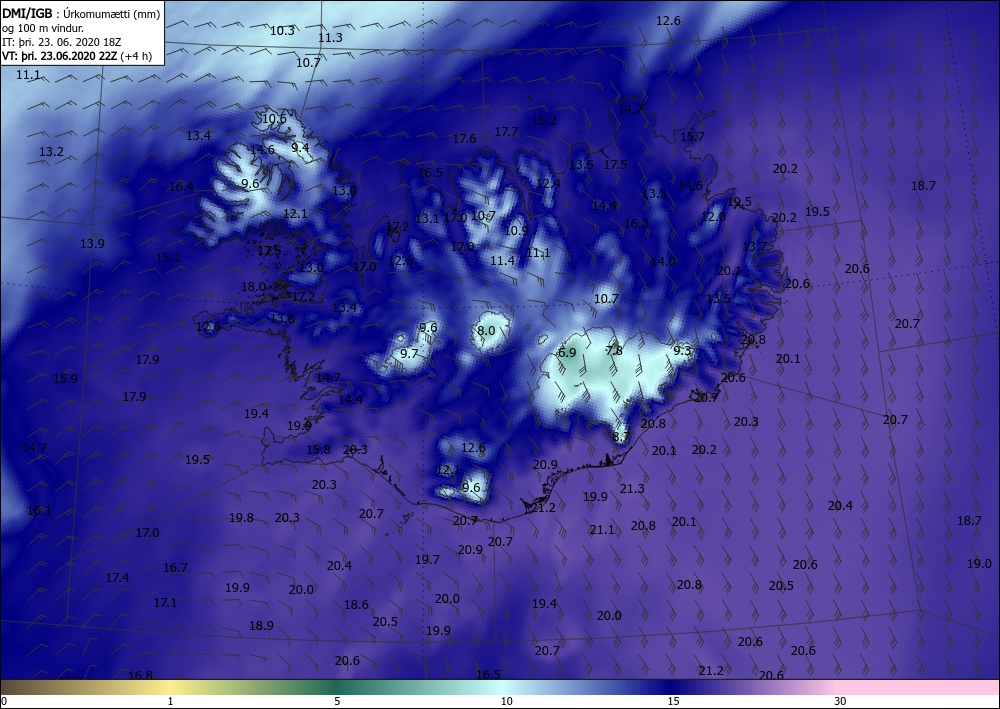Image resolution: width=1000 pixels, height=709 pixels.
Task: Click the map value 10.3
Action: coord(283,30)
